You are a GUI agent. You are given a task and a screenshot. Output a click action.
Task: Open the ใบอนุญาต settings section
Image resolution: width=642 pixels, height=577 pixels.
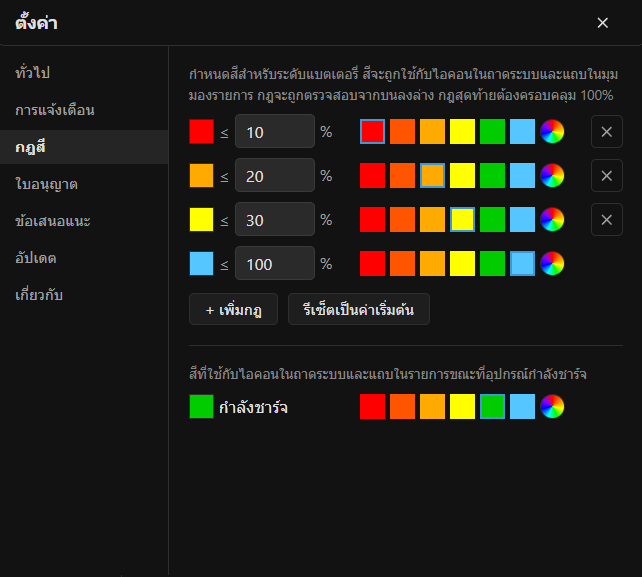click(84, 184)
